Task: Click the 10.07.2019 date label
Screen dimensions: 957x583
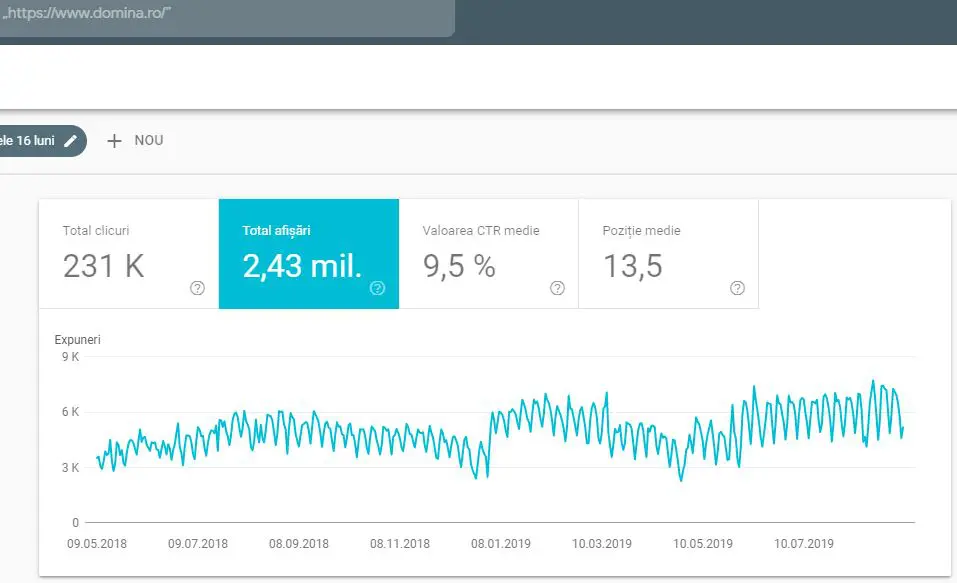Action: point(804,544)
